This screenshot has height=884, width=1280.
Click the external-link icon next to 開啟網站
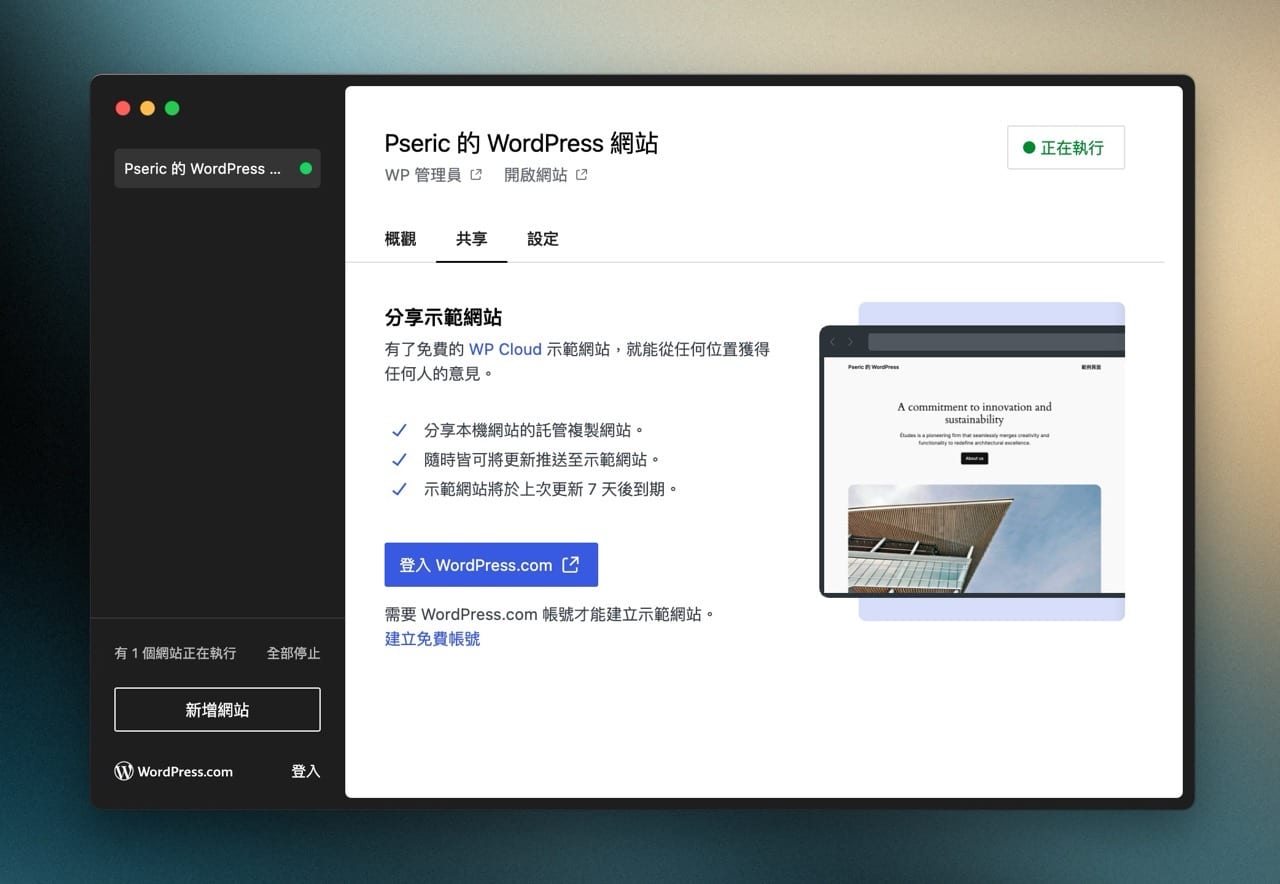tap(582, 175)
